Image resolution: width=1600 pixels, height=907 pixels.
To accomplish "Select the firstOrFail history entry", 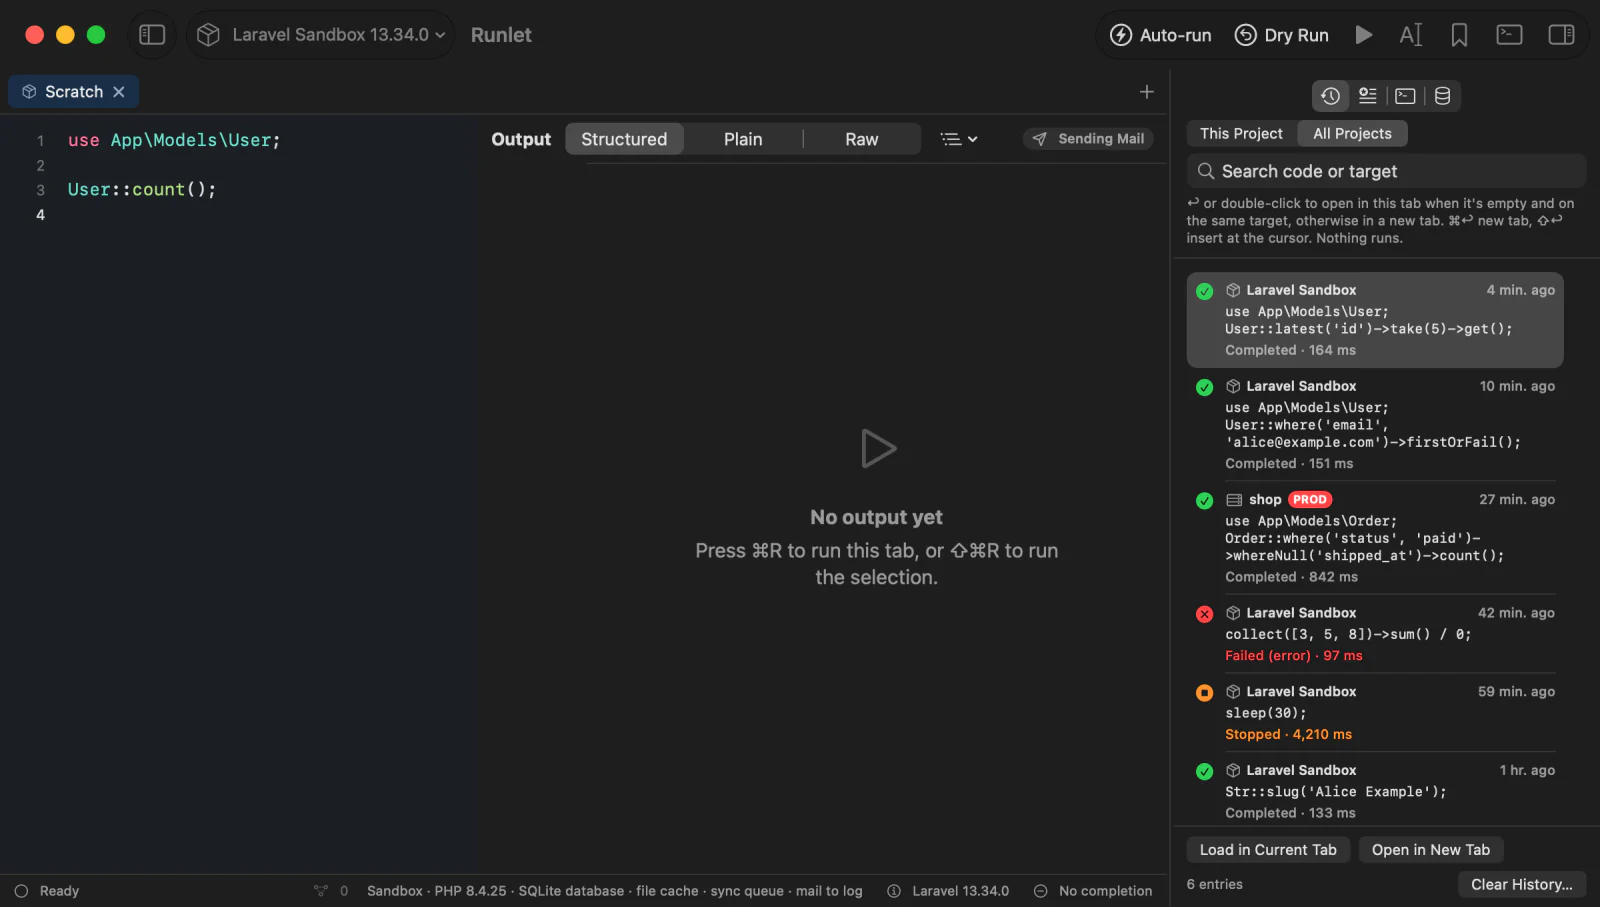I will 1375,424.
